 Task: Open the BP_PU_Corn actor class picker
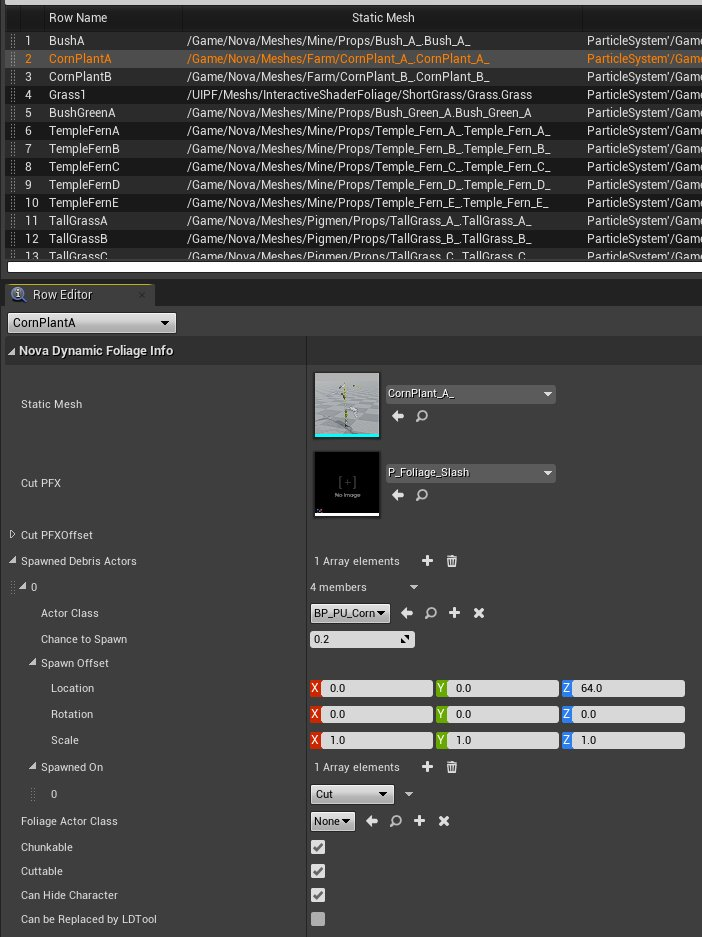[x=350, y=613]
